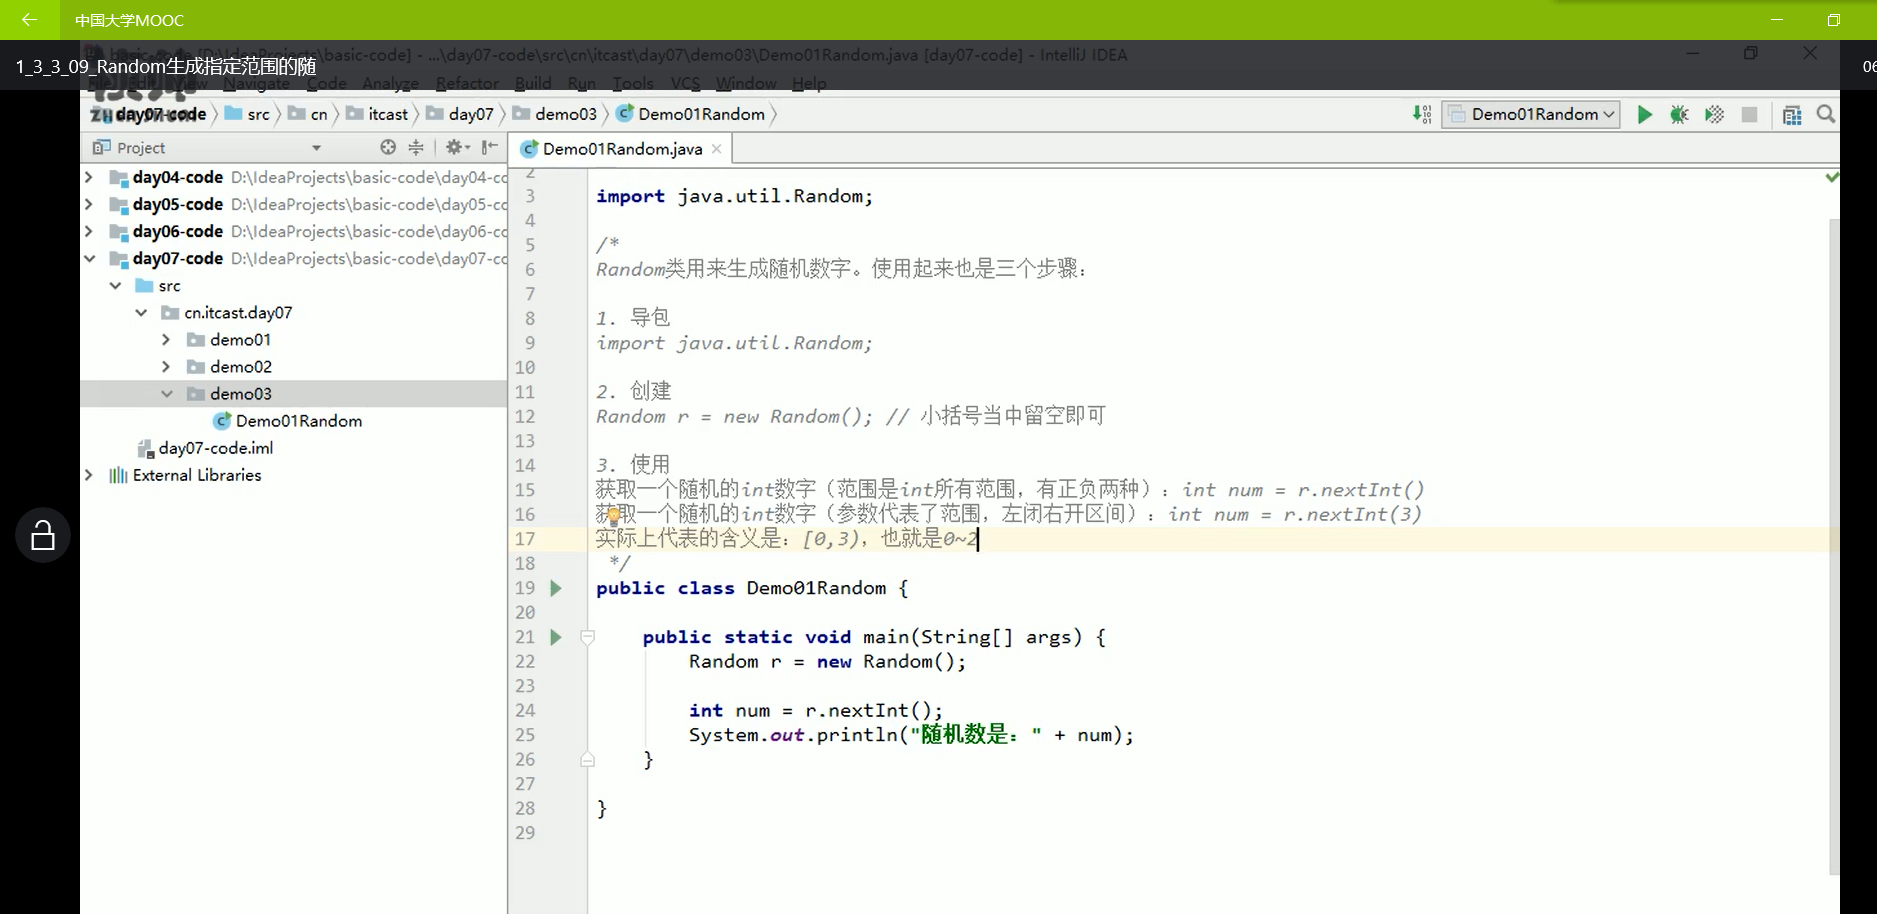1877x914 pixels.
Task: Open the Navigate menu
Action: point(256,83)
